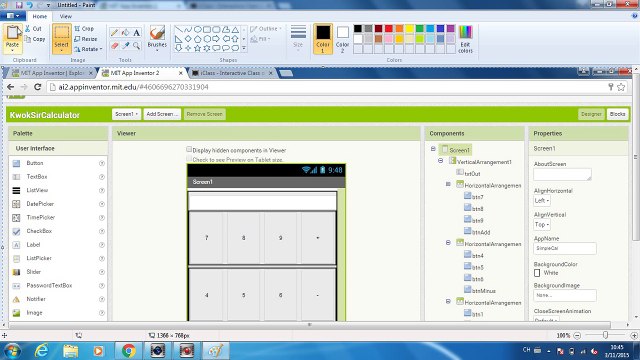The image size is (640, 360).
Task: Open Edit colors palette
Action: 465,39
